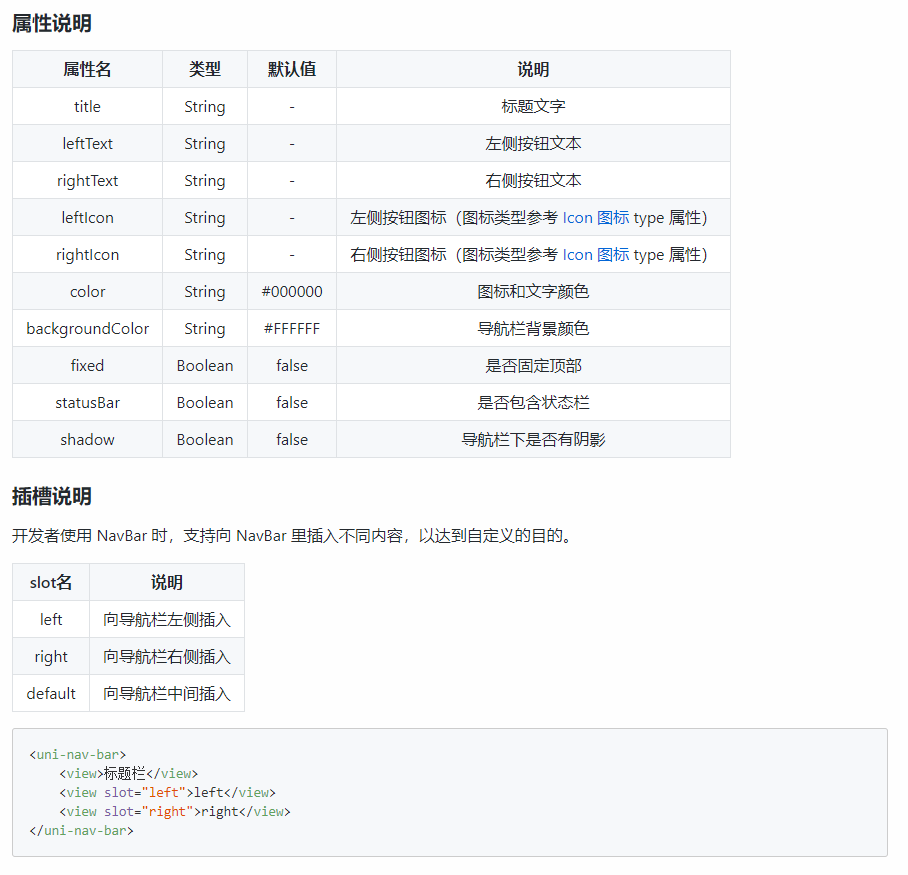Image resolution: width=908 pixels, height=875 pixels.
Task: Click the leftText property cell
Action: (87, 143)
